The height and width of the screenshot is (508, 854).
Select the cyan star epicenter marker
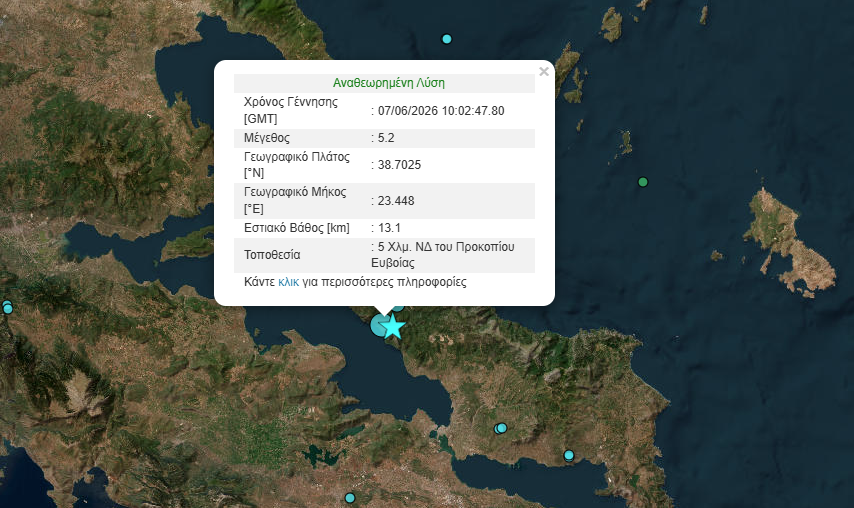pos(393,327)
